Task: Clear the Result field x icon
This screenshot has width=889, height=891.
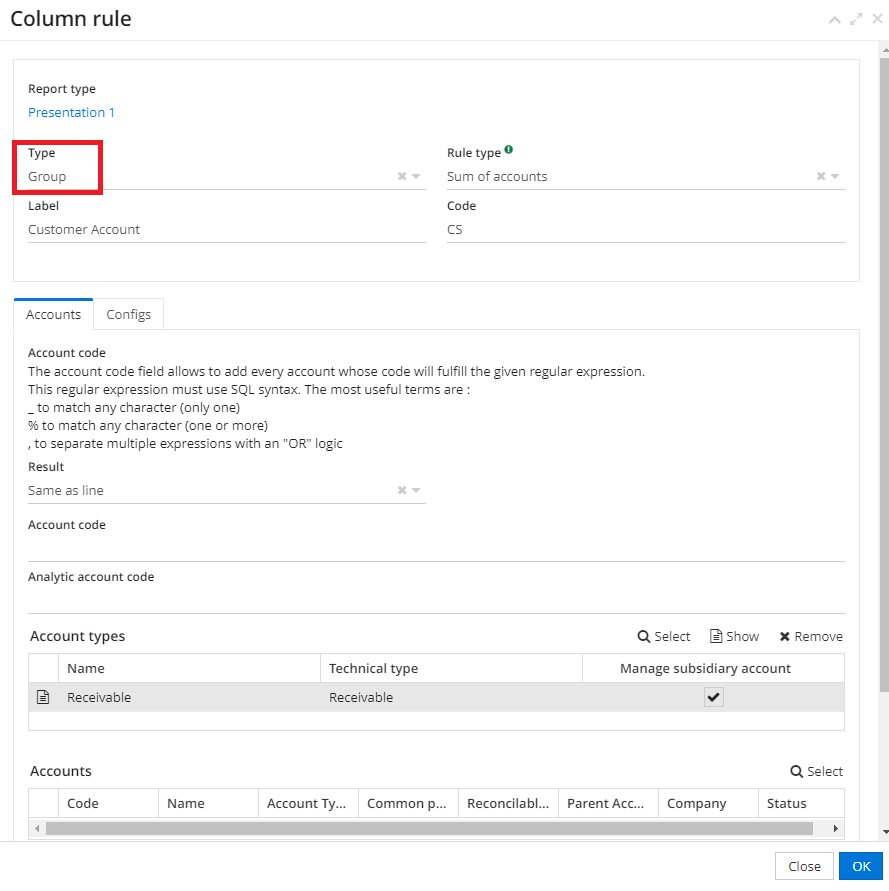Action: pyautogui.click(x=402, y=490)
